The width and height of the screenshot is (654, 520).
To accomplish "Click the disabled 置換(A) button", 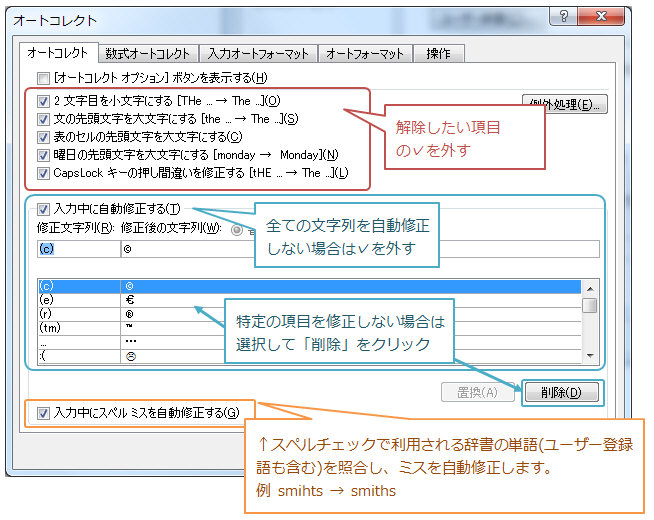I will [477, 392].
